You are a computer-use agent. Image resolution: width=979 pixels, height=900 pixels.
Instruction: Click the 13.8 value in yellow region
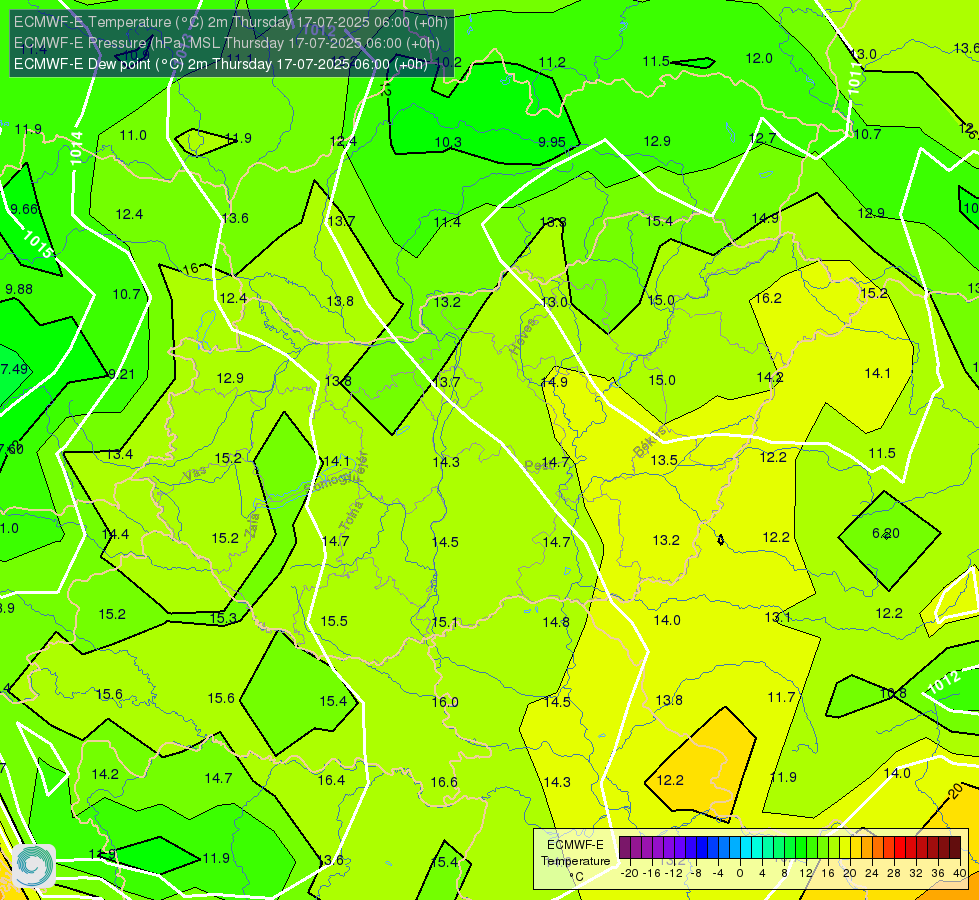[669, 700]
